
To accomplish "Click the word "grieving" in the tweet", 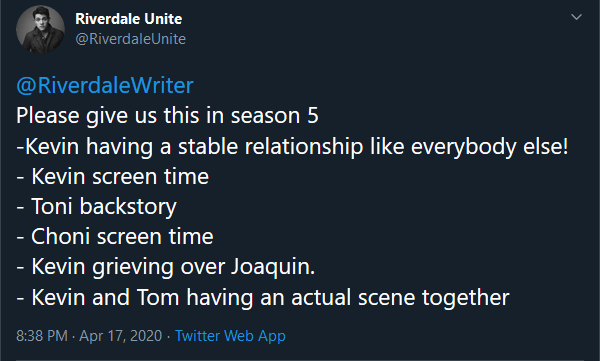I will click(133, 267).
